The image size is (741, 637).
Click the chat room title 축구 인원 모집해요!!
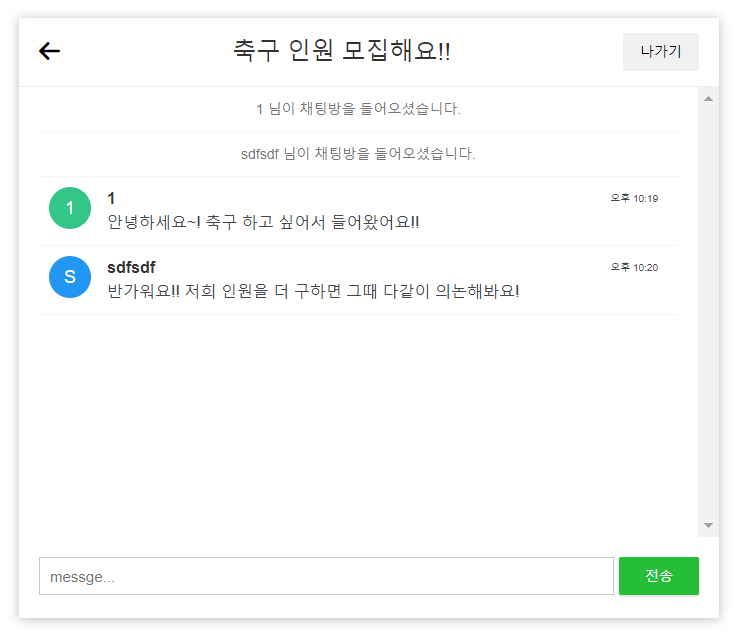click(x=342, y=51)
